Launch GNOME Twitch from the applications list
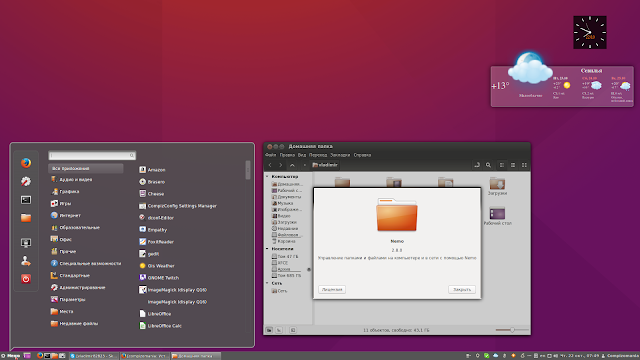 tap(159, 278)
